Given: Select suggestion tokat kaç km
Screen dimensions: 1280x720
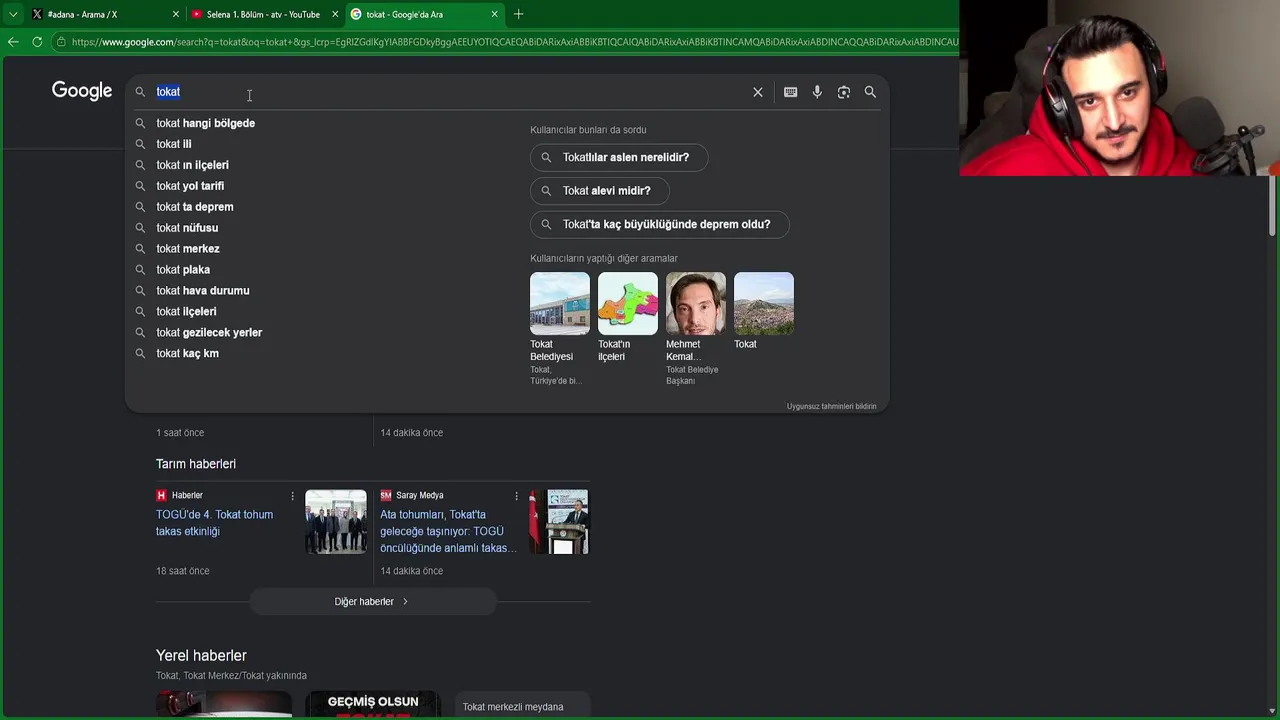Looking at the screenshot, I should tap(187, 354).
